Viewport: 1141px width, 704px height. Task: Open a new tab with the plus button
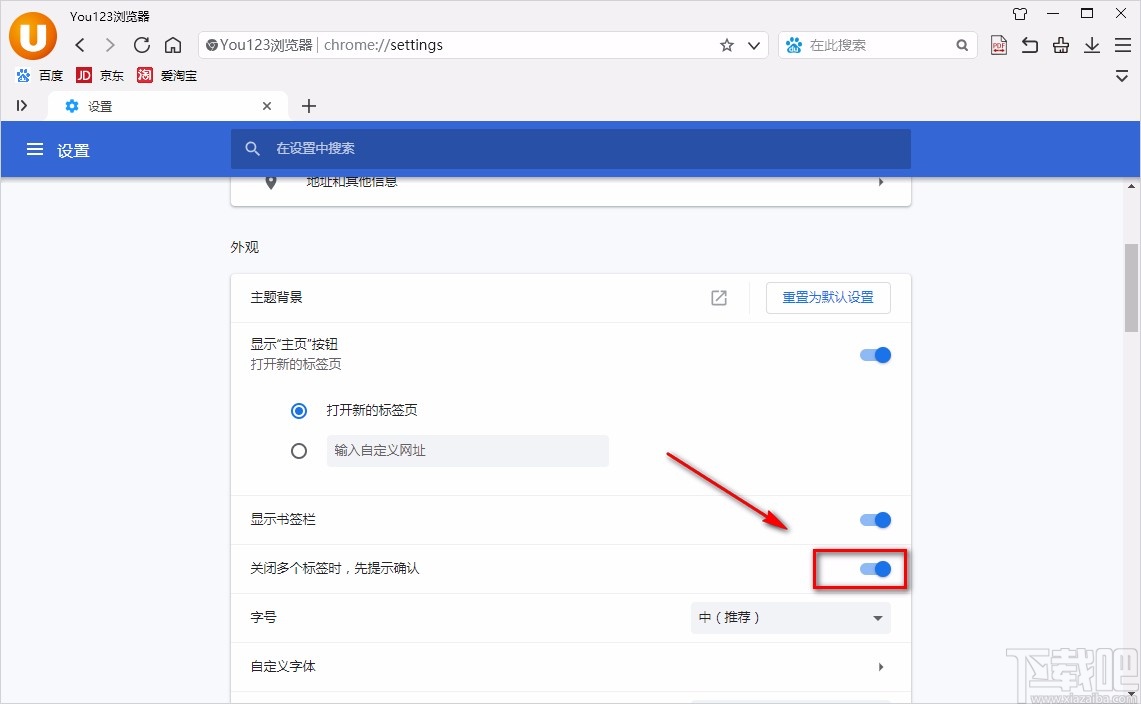click(x=308, y=105)
